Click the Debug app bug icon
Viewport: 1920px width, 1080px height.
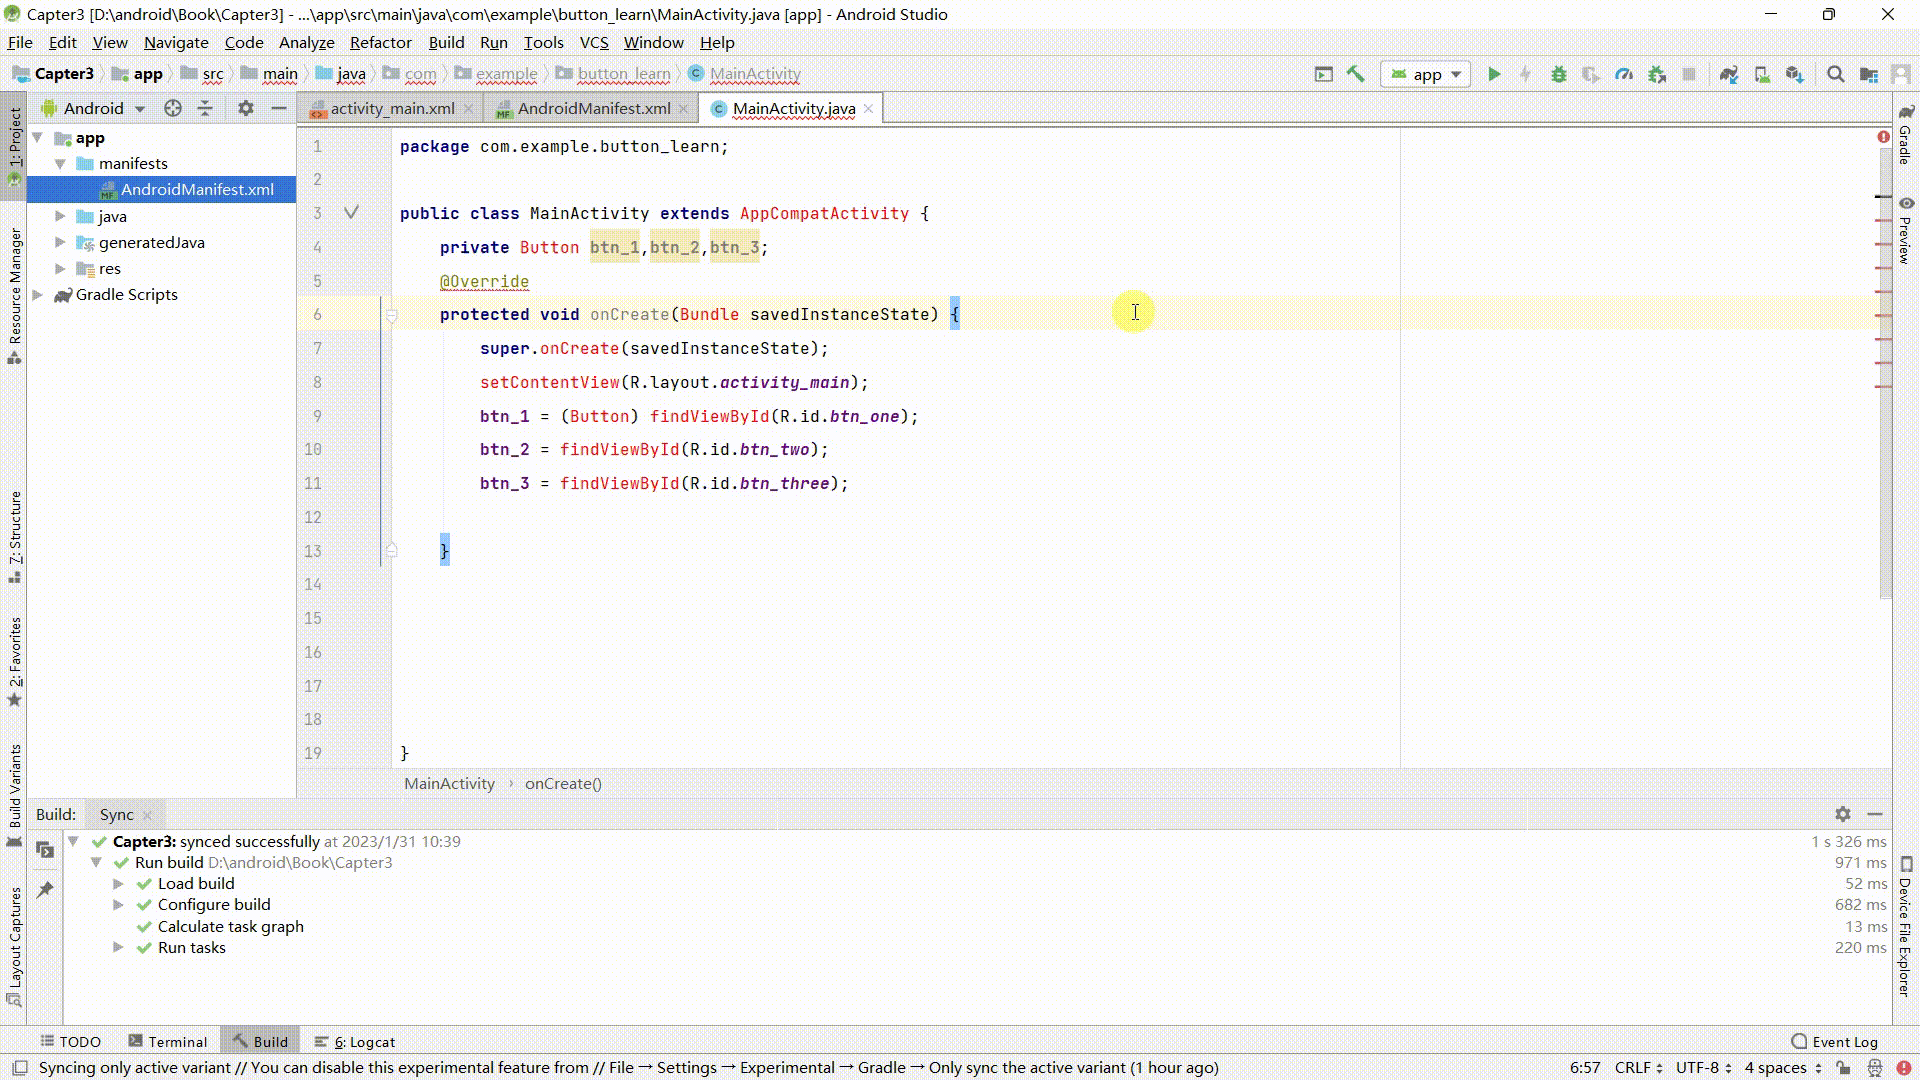point(1558,74)
